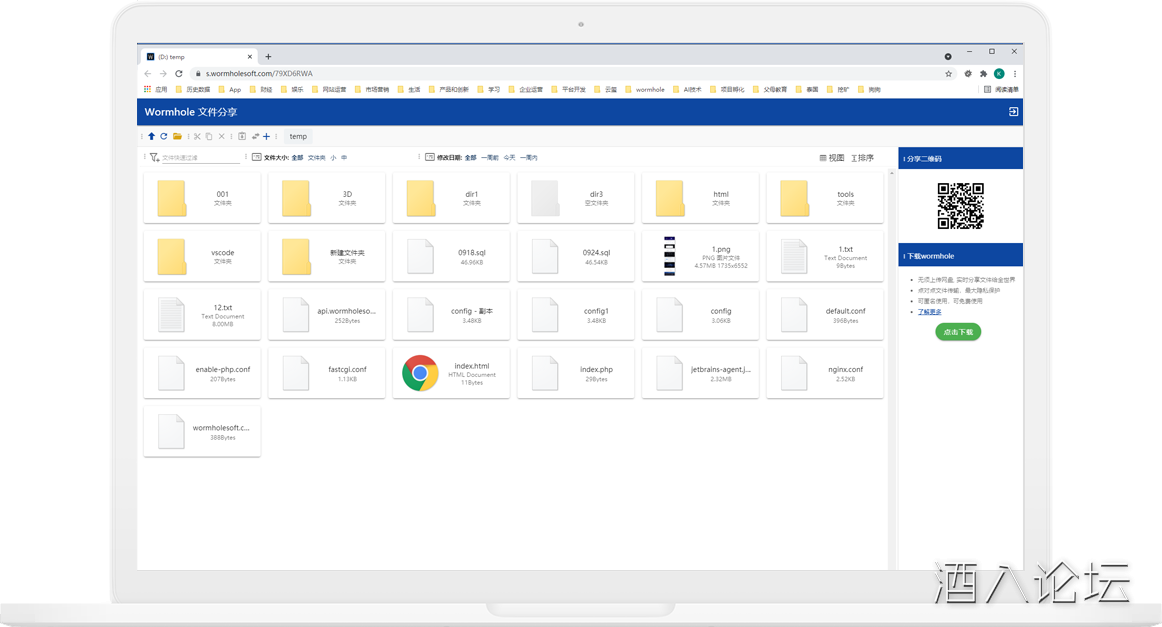The image size is (1162, 627).
Task: Select the 文件夹 file size filter
Action: [316, 158]
